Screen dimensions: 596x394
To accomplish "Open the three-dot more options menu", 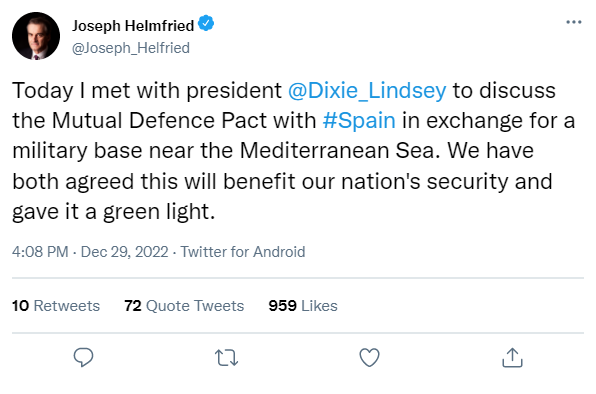I will pos(574,22).
